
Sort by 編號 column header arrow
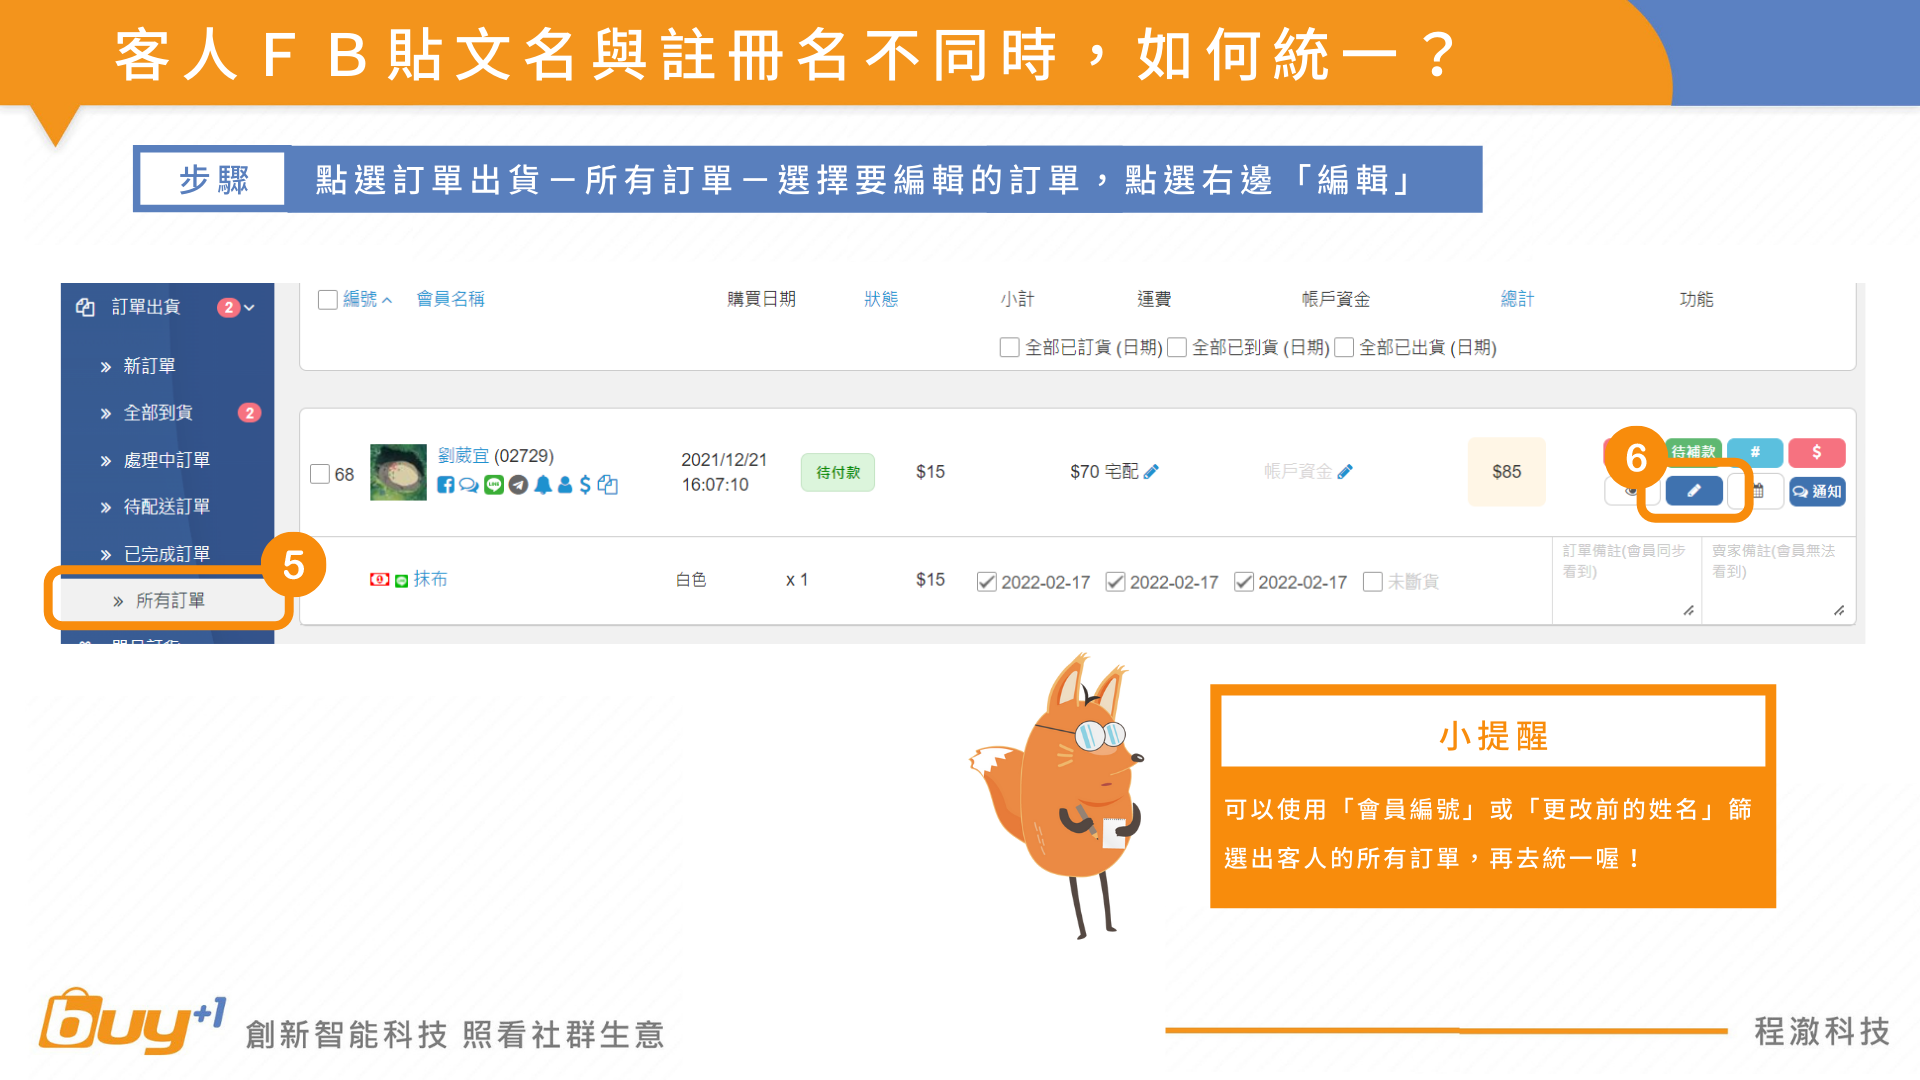pos(387,300)
